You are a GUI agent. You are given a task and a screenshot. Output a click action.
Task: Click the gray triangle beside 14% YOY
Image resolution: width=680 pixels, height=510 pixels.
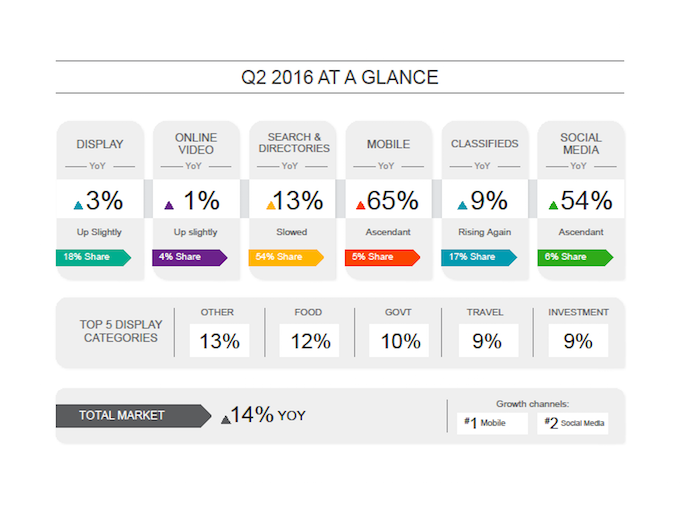[226, 419]
